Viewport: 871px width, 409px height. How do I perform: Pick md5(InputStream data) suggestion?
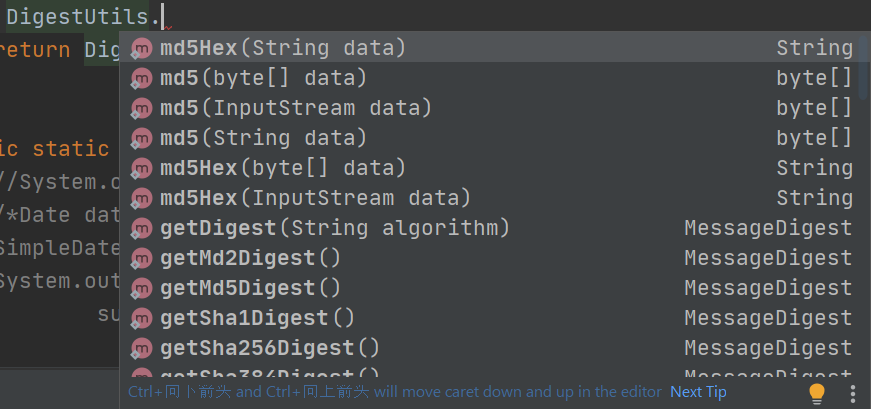pos(490,108)
